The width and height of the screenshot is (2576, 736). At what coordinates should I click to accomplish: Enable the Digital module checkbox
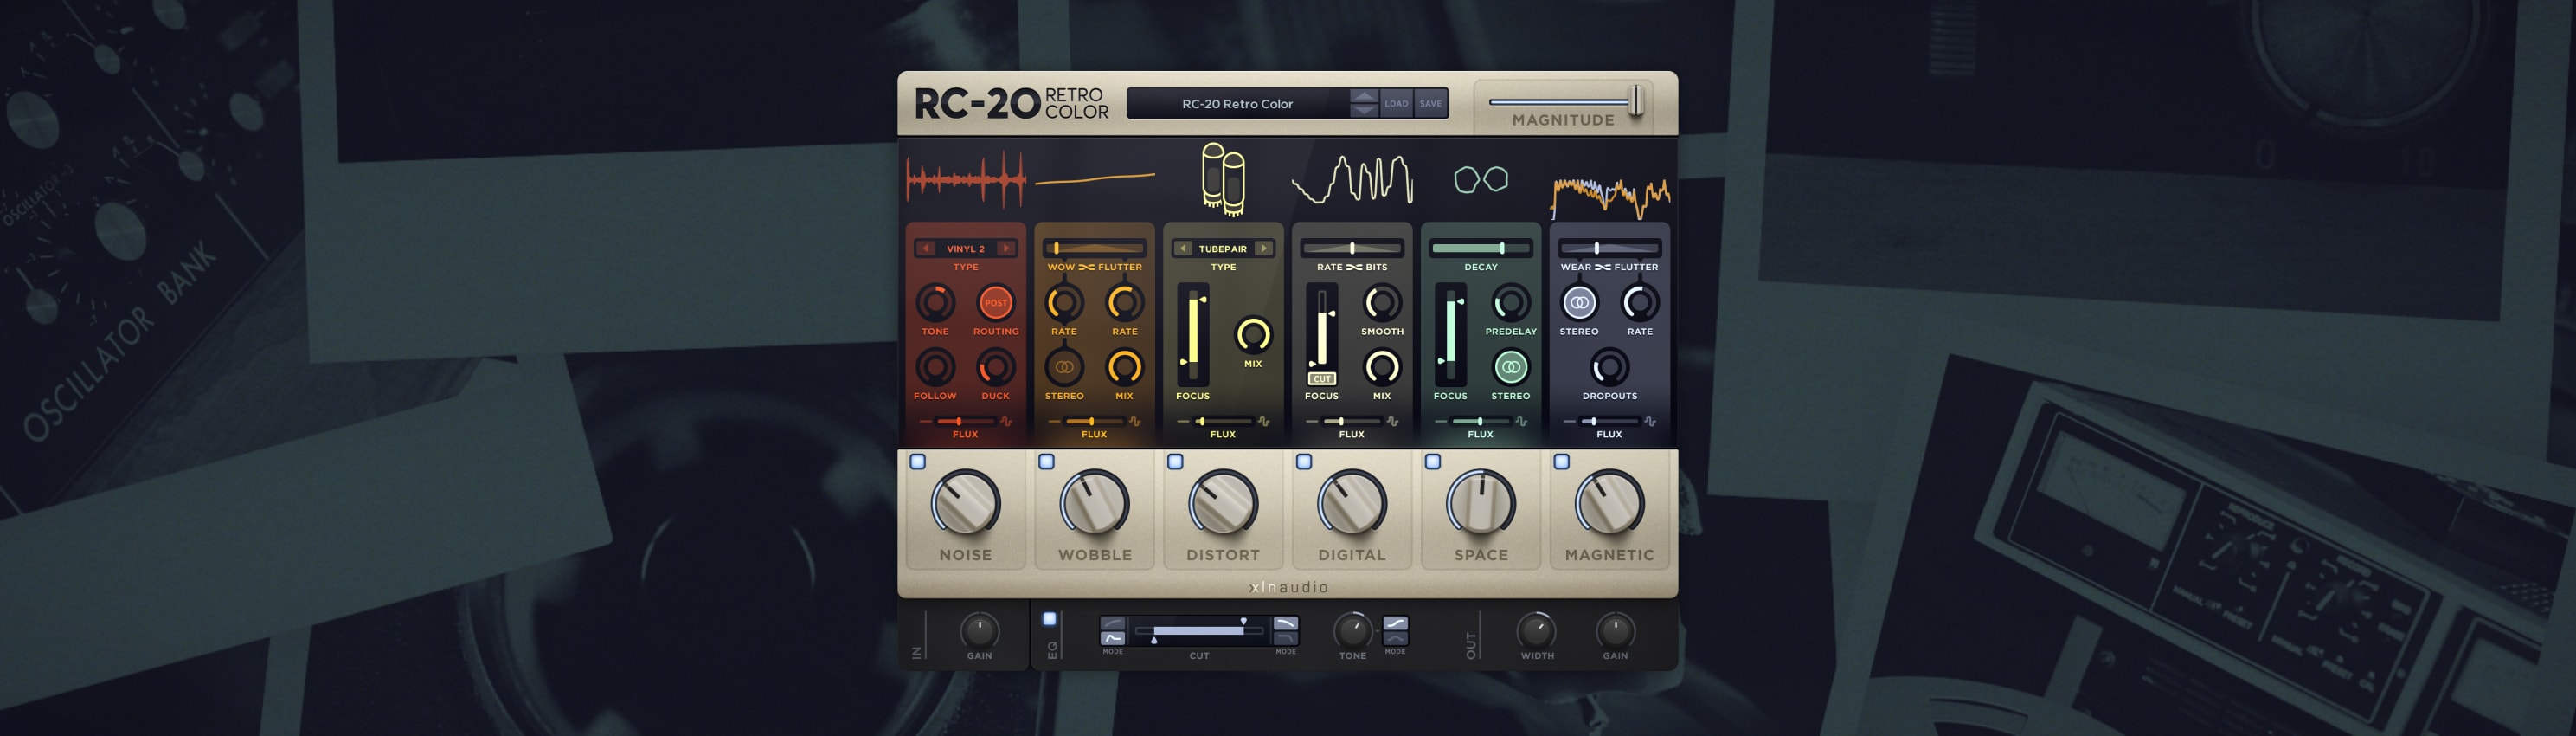click(1304, 462)
